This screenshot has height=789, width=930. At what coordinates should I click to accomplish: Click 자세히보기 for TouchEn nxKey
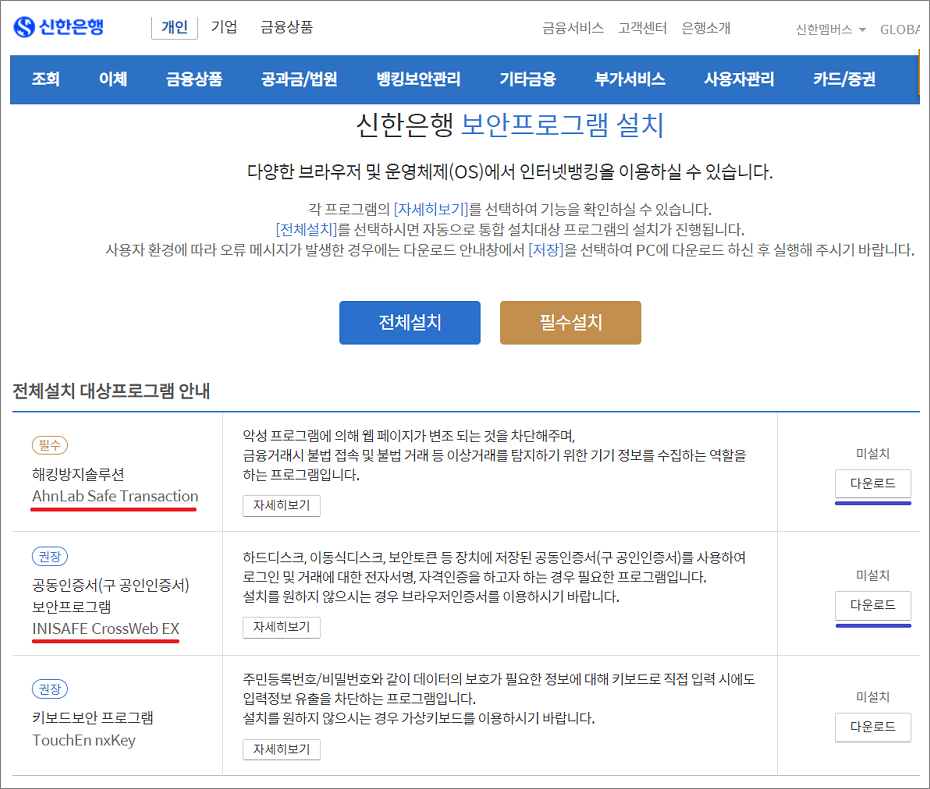click(x=282, y=749)
